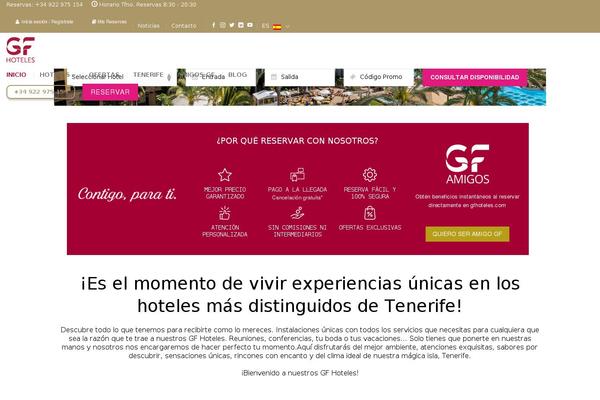The height and width of the screenshot is (400, 600).
Task: Open the YouTube social icon
Action: 250,25
